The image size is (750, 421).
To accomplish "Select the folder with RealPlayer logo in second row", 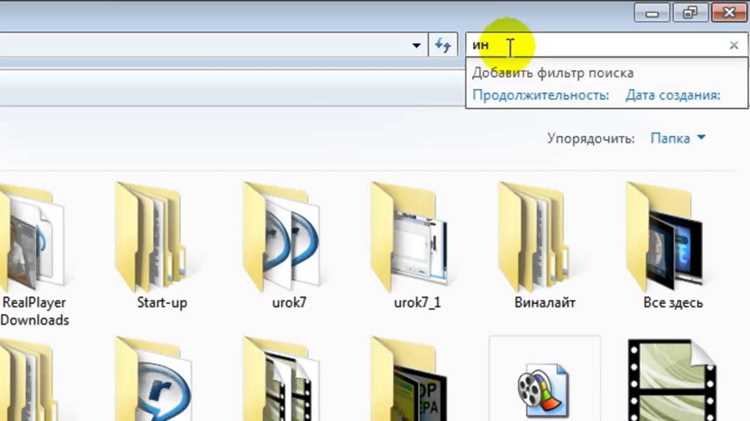I will 154,379.
